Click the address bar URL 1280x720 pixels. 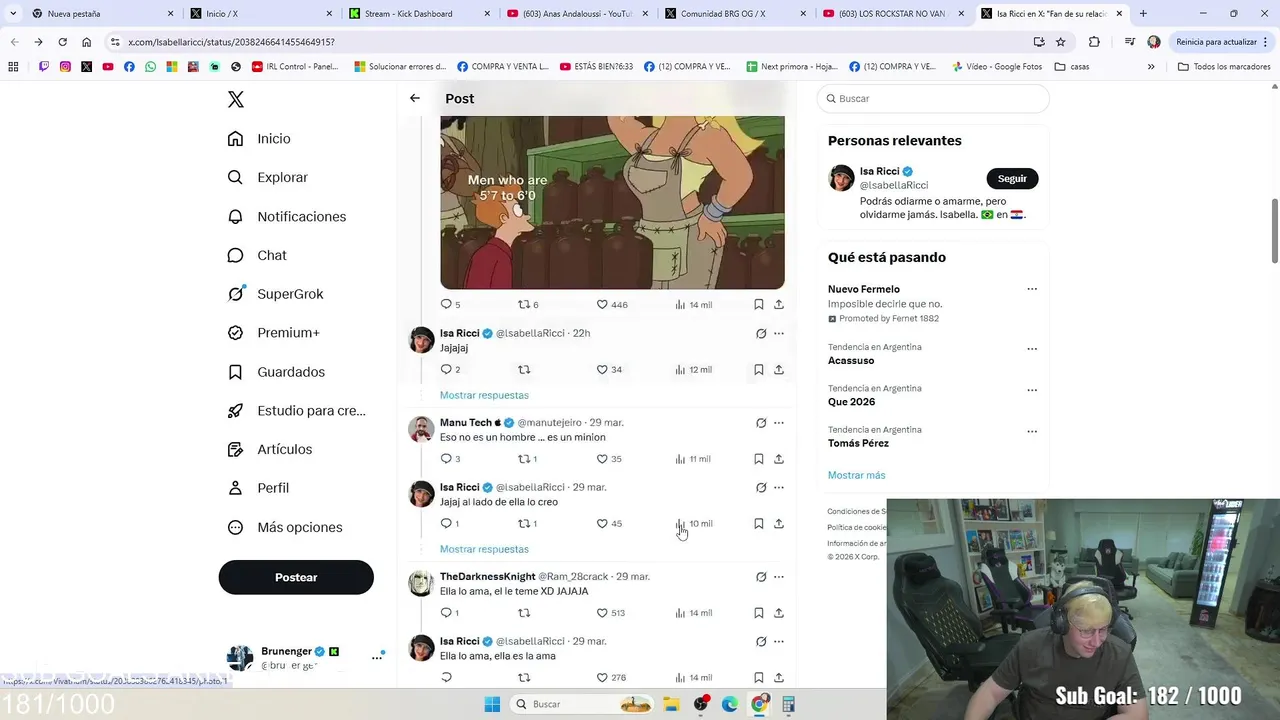click(231, 42)
